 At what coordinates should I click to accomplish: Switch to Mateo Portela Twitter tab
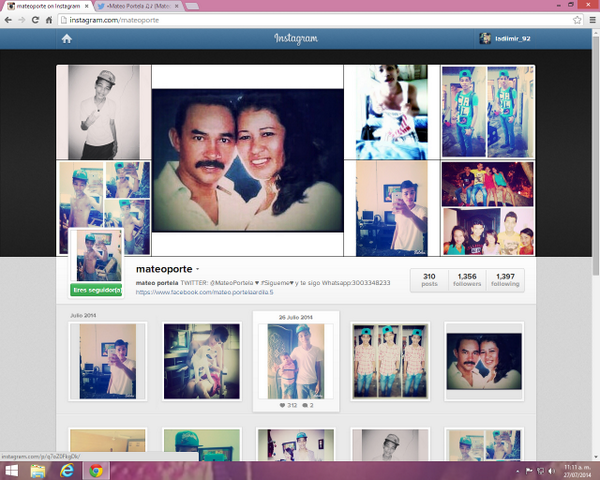pyautogui.click(x=139, y=6)
